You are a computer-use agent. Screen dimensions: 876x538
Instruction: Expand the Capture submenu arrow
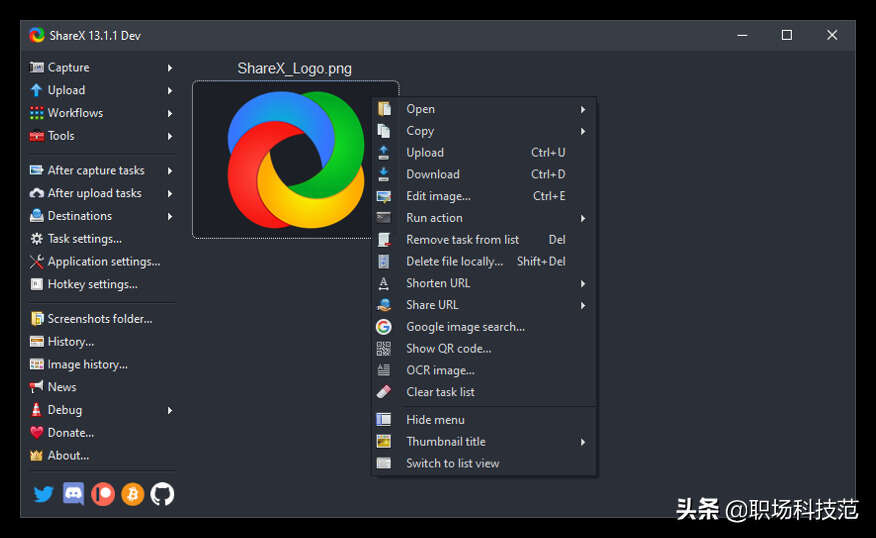(170, 68)
